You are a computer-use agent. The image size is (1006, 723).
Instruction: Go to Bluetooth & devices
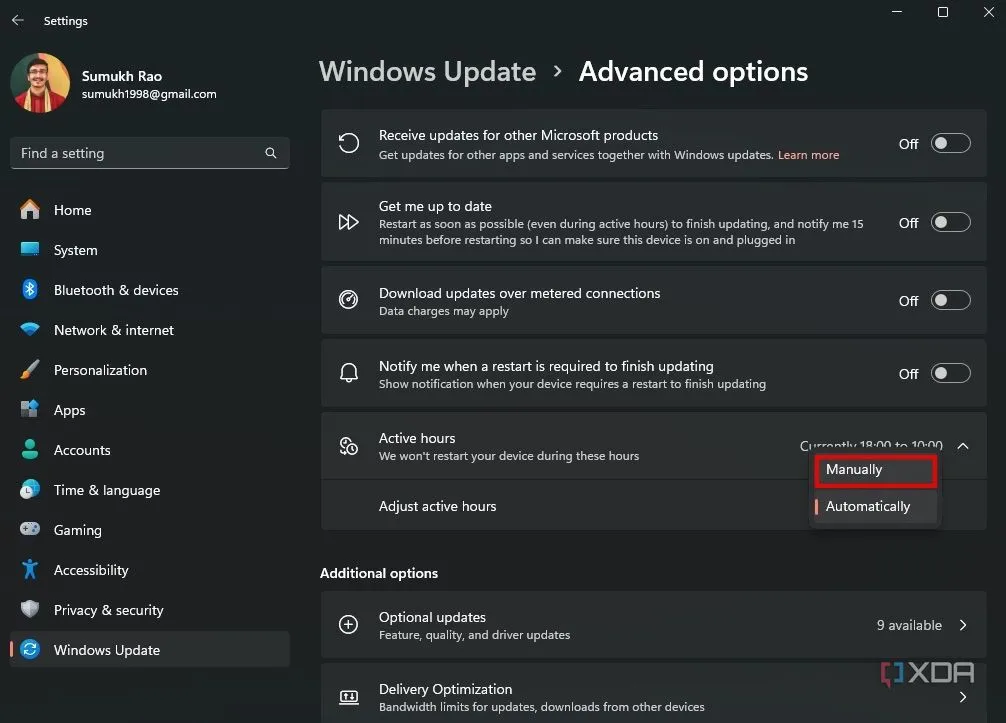coord(149,290)
